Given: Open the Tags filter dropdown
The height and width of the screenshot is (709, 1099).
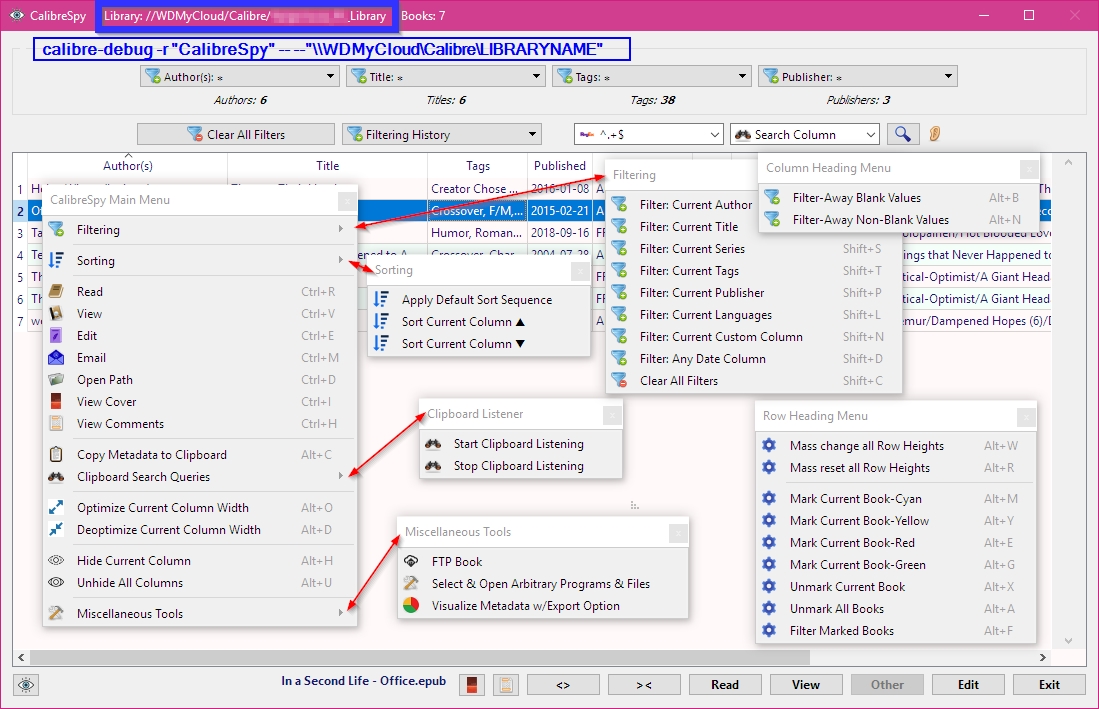Looking at the screenshot, I should tap(652, 76).
